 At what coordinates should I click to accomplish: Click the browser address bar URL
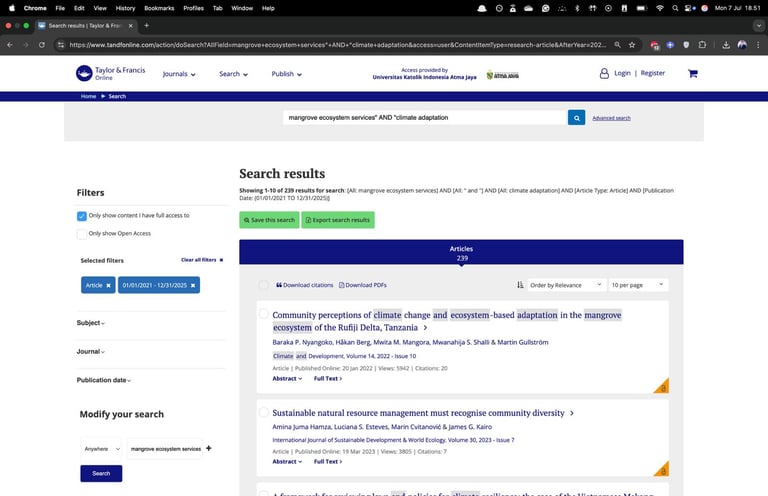pos(338,45)
